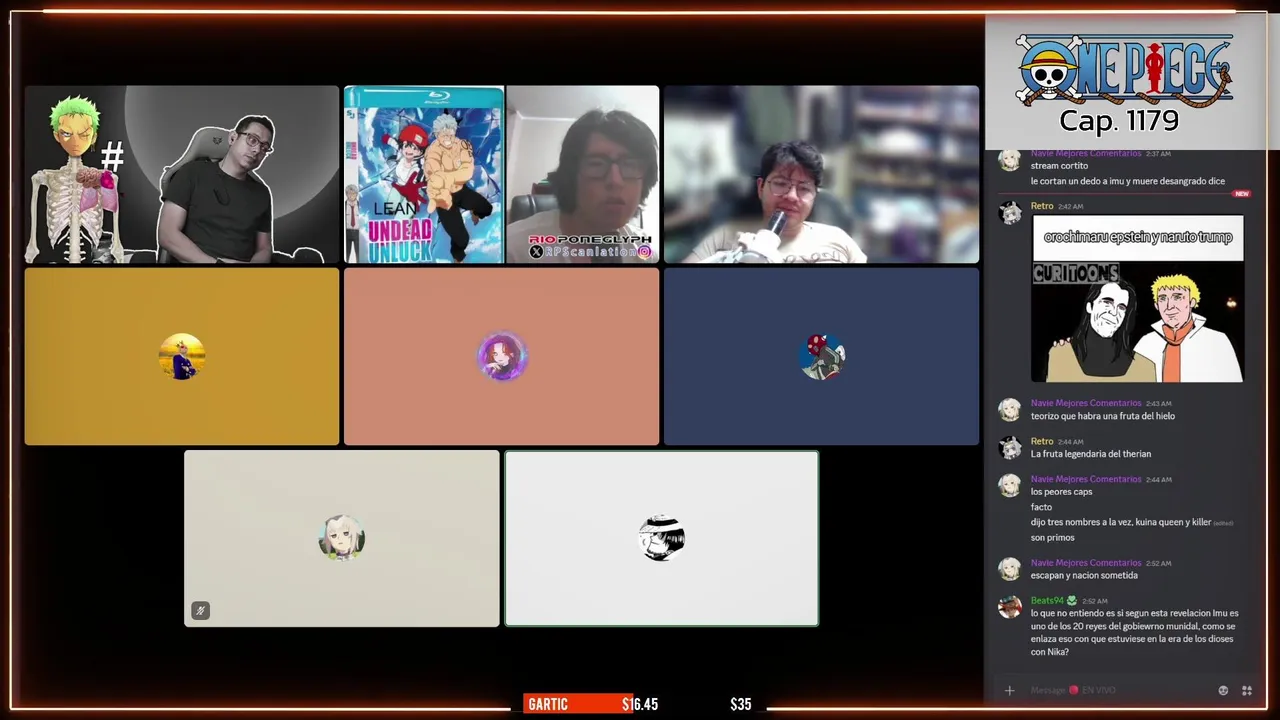Click Navie's avatar beside 'escapan y nacion sometida'
This screenshot has width=1280, height=720.
pyautogui.click(x=1010, y=569)
